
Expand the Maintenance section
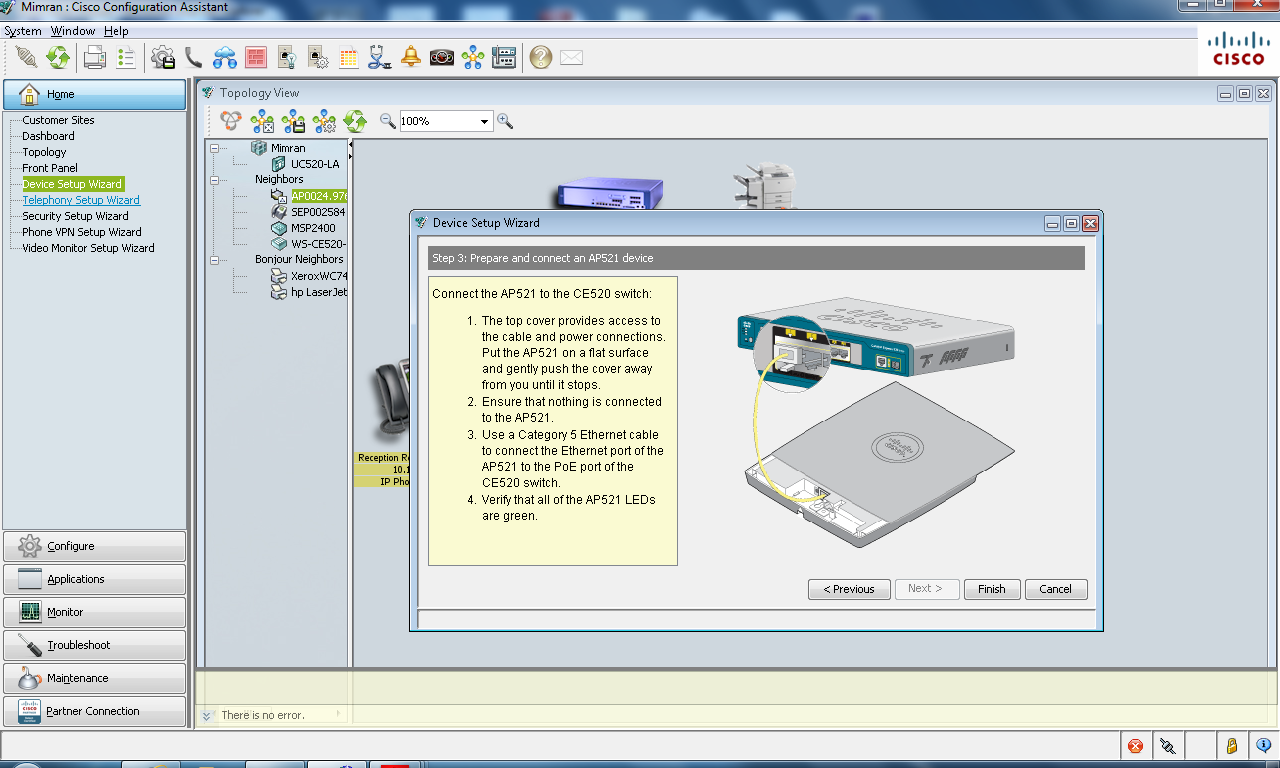tap(94, 678)
